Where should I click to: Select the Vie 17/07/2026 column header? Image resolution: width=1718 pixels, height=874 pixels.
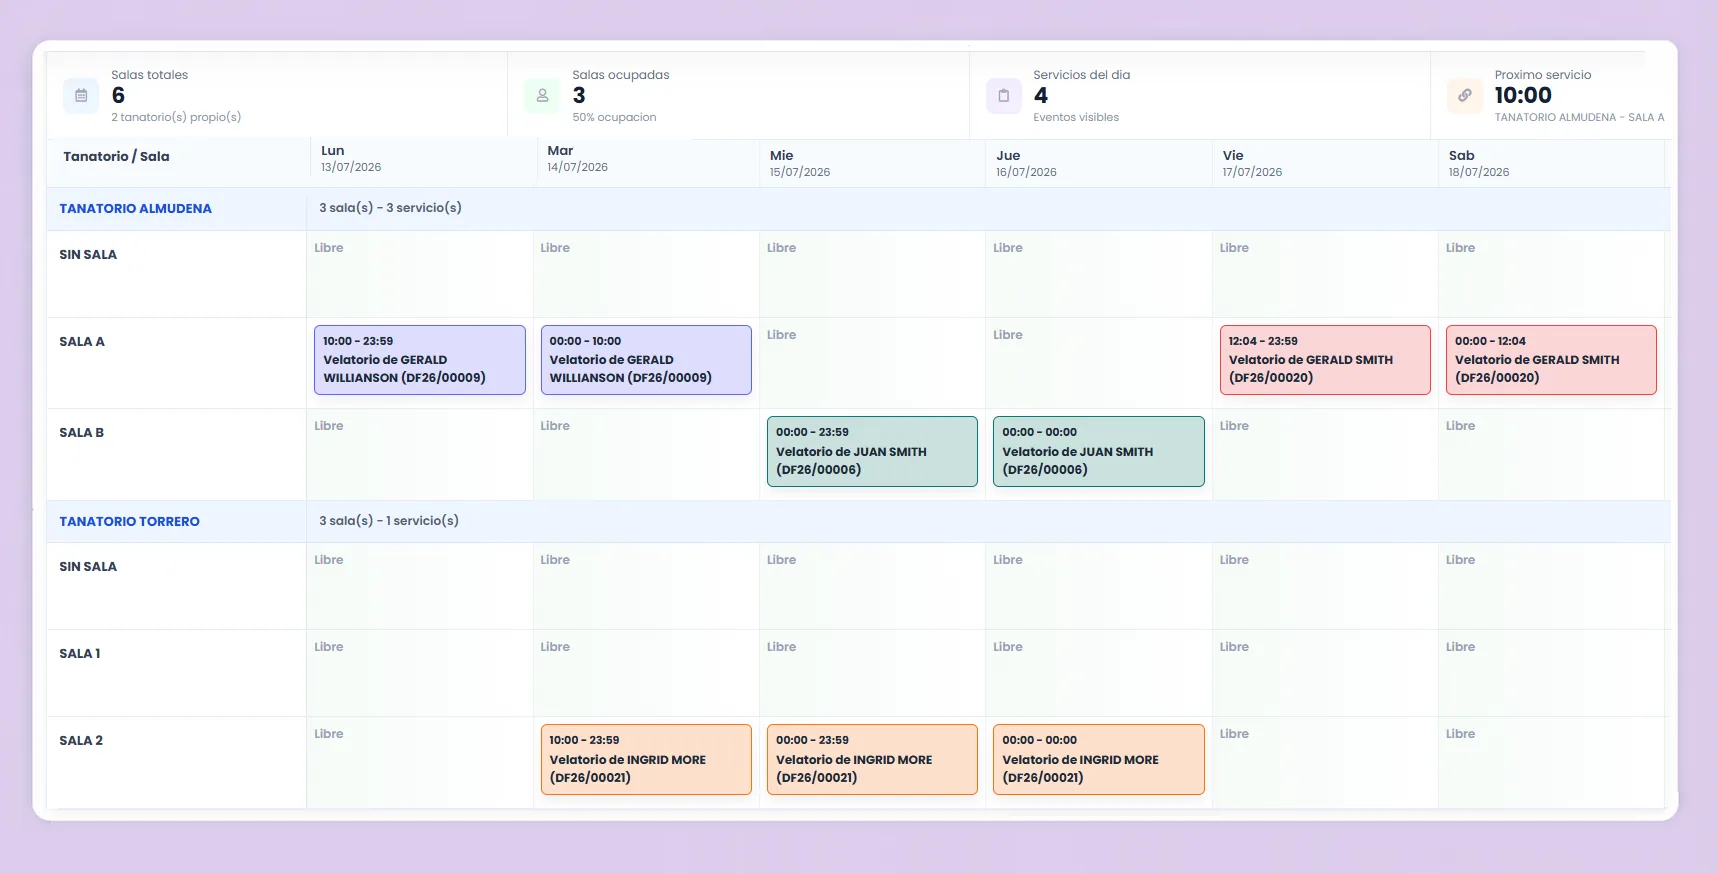coord(1325,163)
